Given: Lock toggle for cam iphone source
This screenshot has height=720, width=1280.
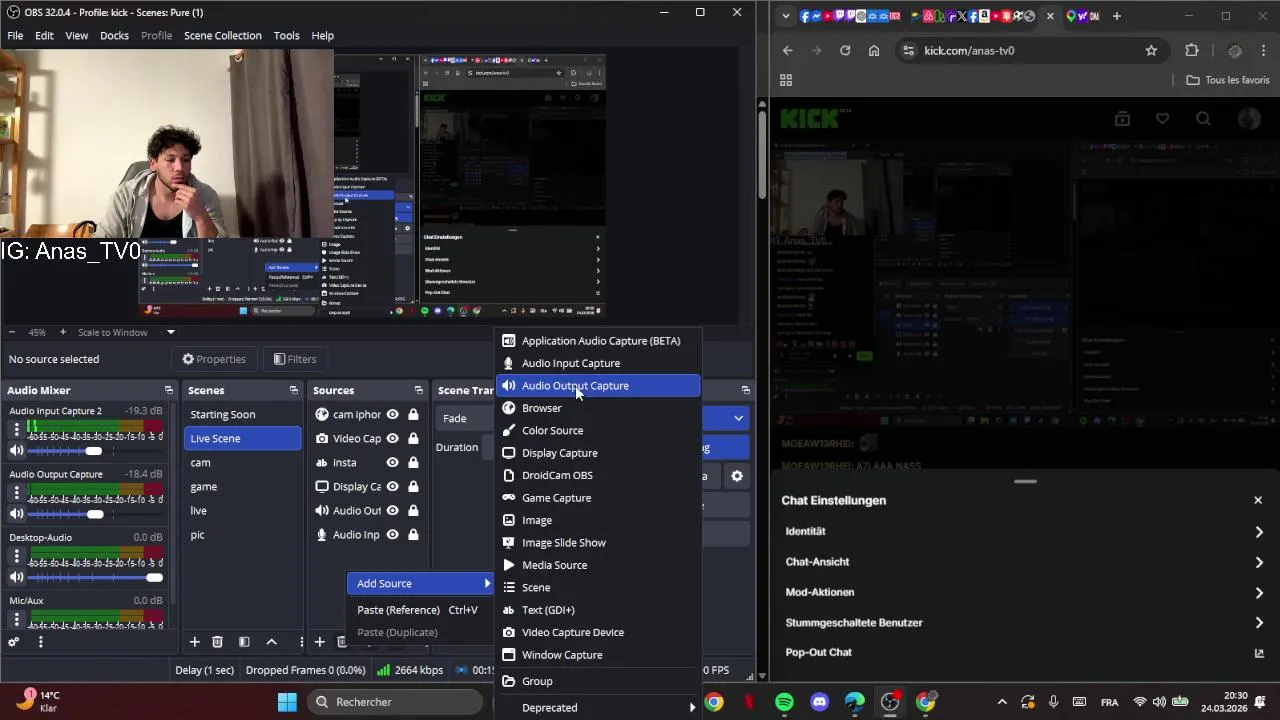Looking at the screenshot, I should tap(412, 414).
